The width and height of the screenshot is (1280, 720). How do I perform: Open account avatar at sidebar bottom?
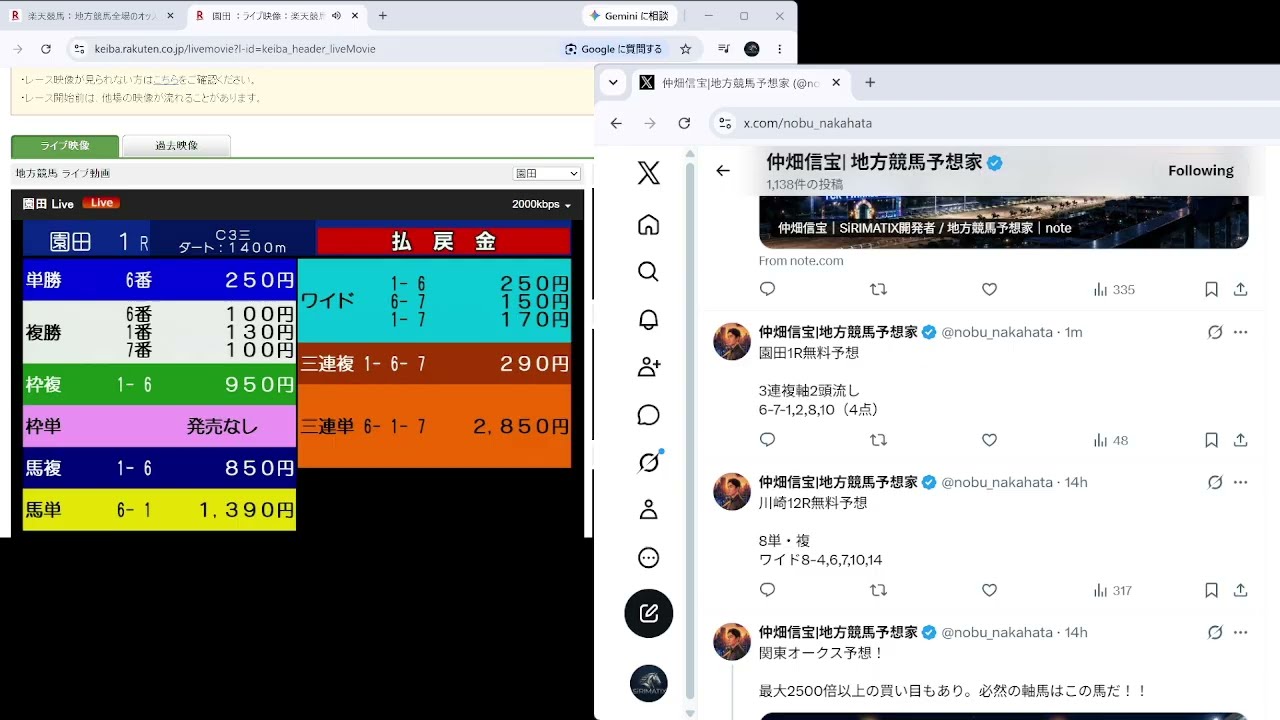tap(648, 683)
